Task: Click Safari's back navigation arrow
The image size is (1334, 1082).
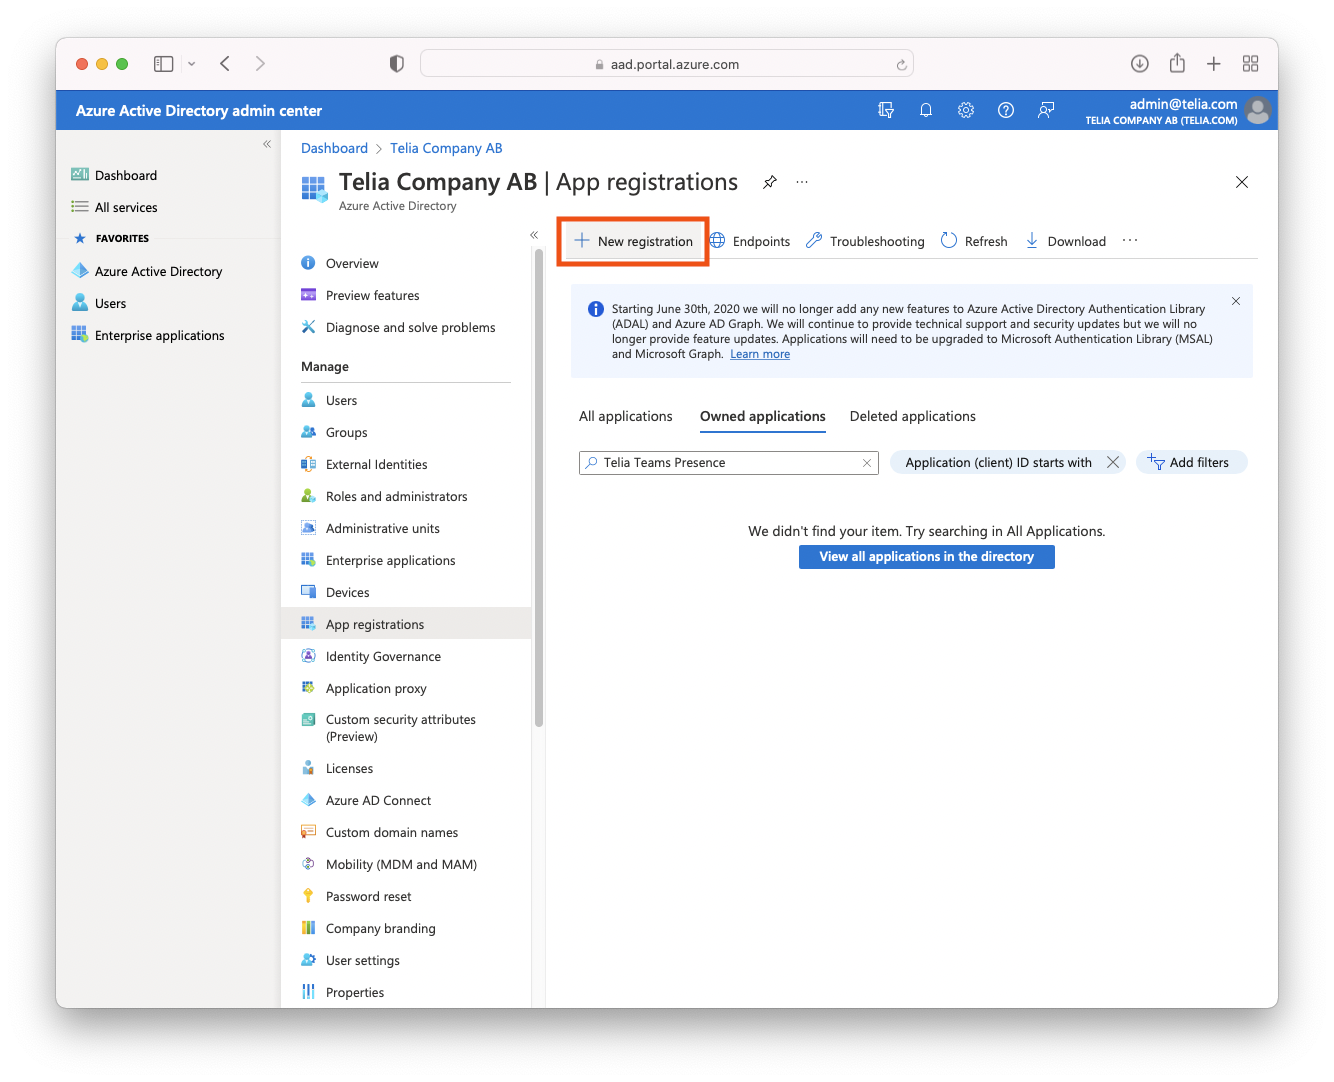Action: point(225,64)
